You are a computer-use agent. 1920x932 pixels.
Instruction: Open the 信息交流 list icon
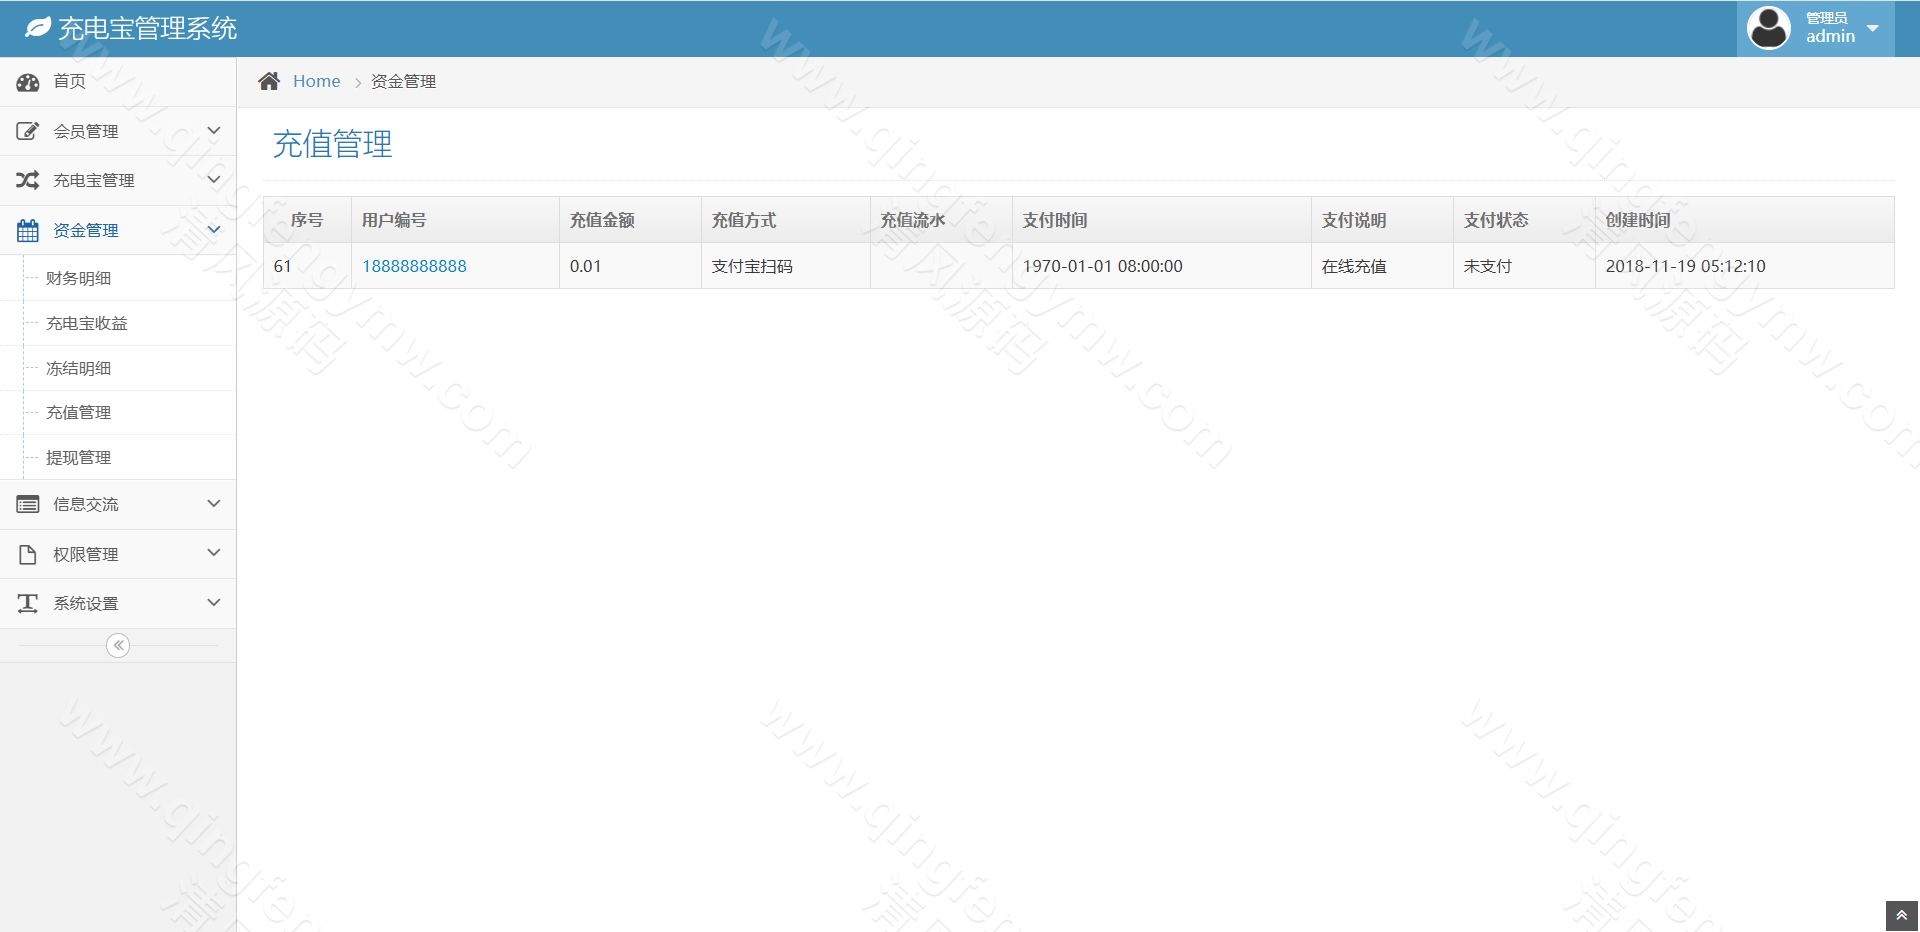click(x=27, y=504)
